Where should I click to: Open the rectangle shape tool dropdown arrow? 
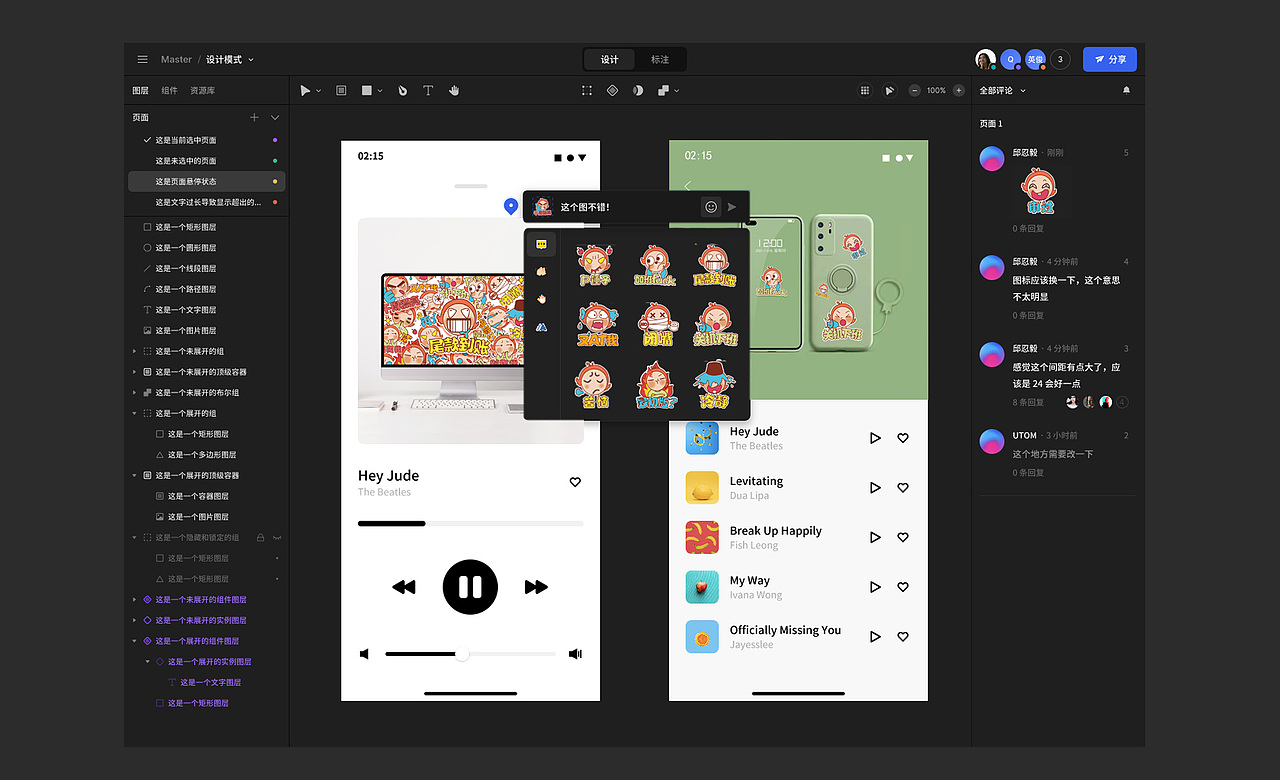click(380, 91)
